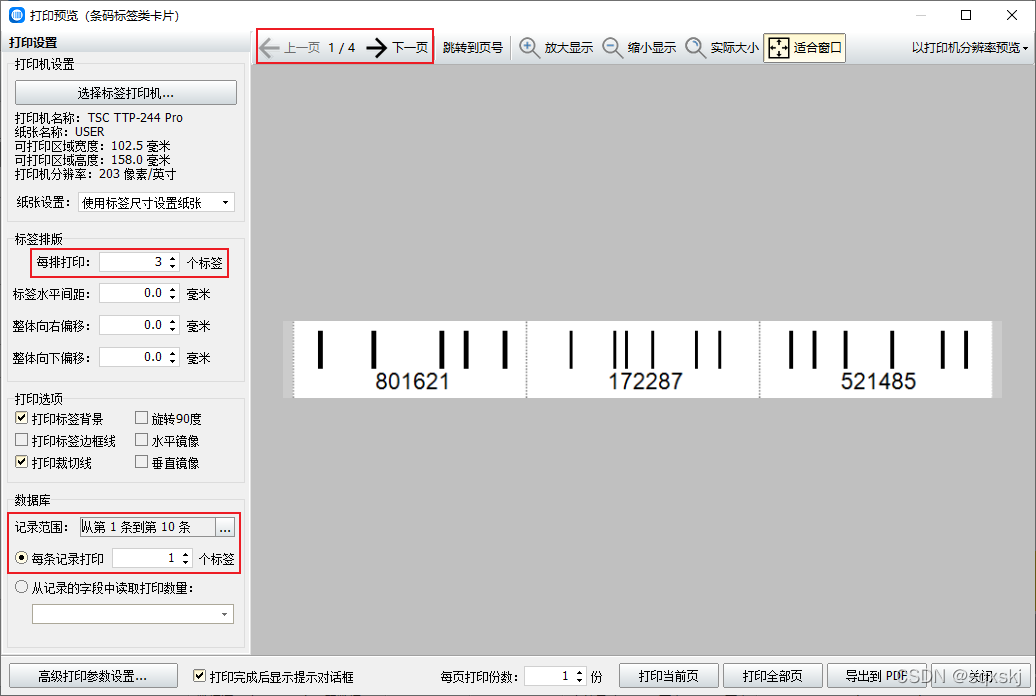Click record range text field
The image size is (1036, 696).
click(x=147, y=527)
